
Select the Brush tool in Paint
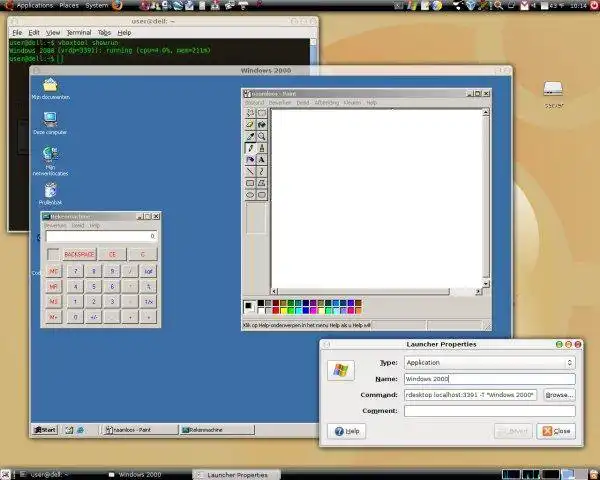pos(262,148)
